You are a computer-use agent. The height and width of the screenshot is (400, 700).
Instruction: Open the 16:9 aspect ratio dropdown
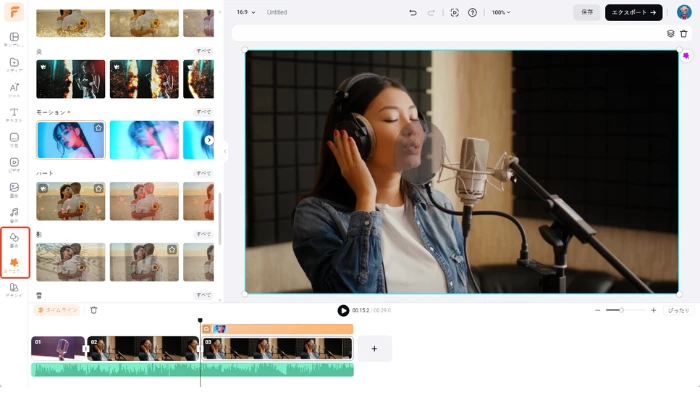245,12
